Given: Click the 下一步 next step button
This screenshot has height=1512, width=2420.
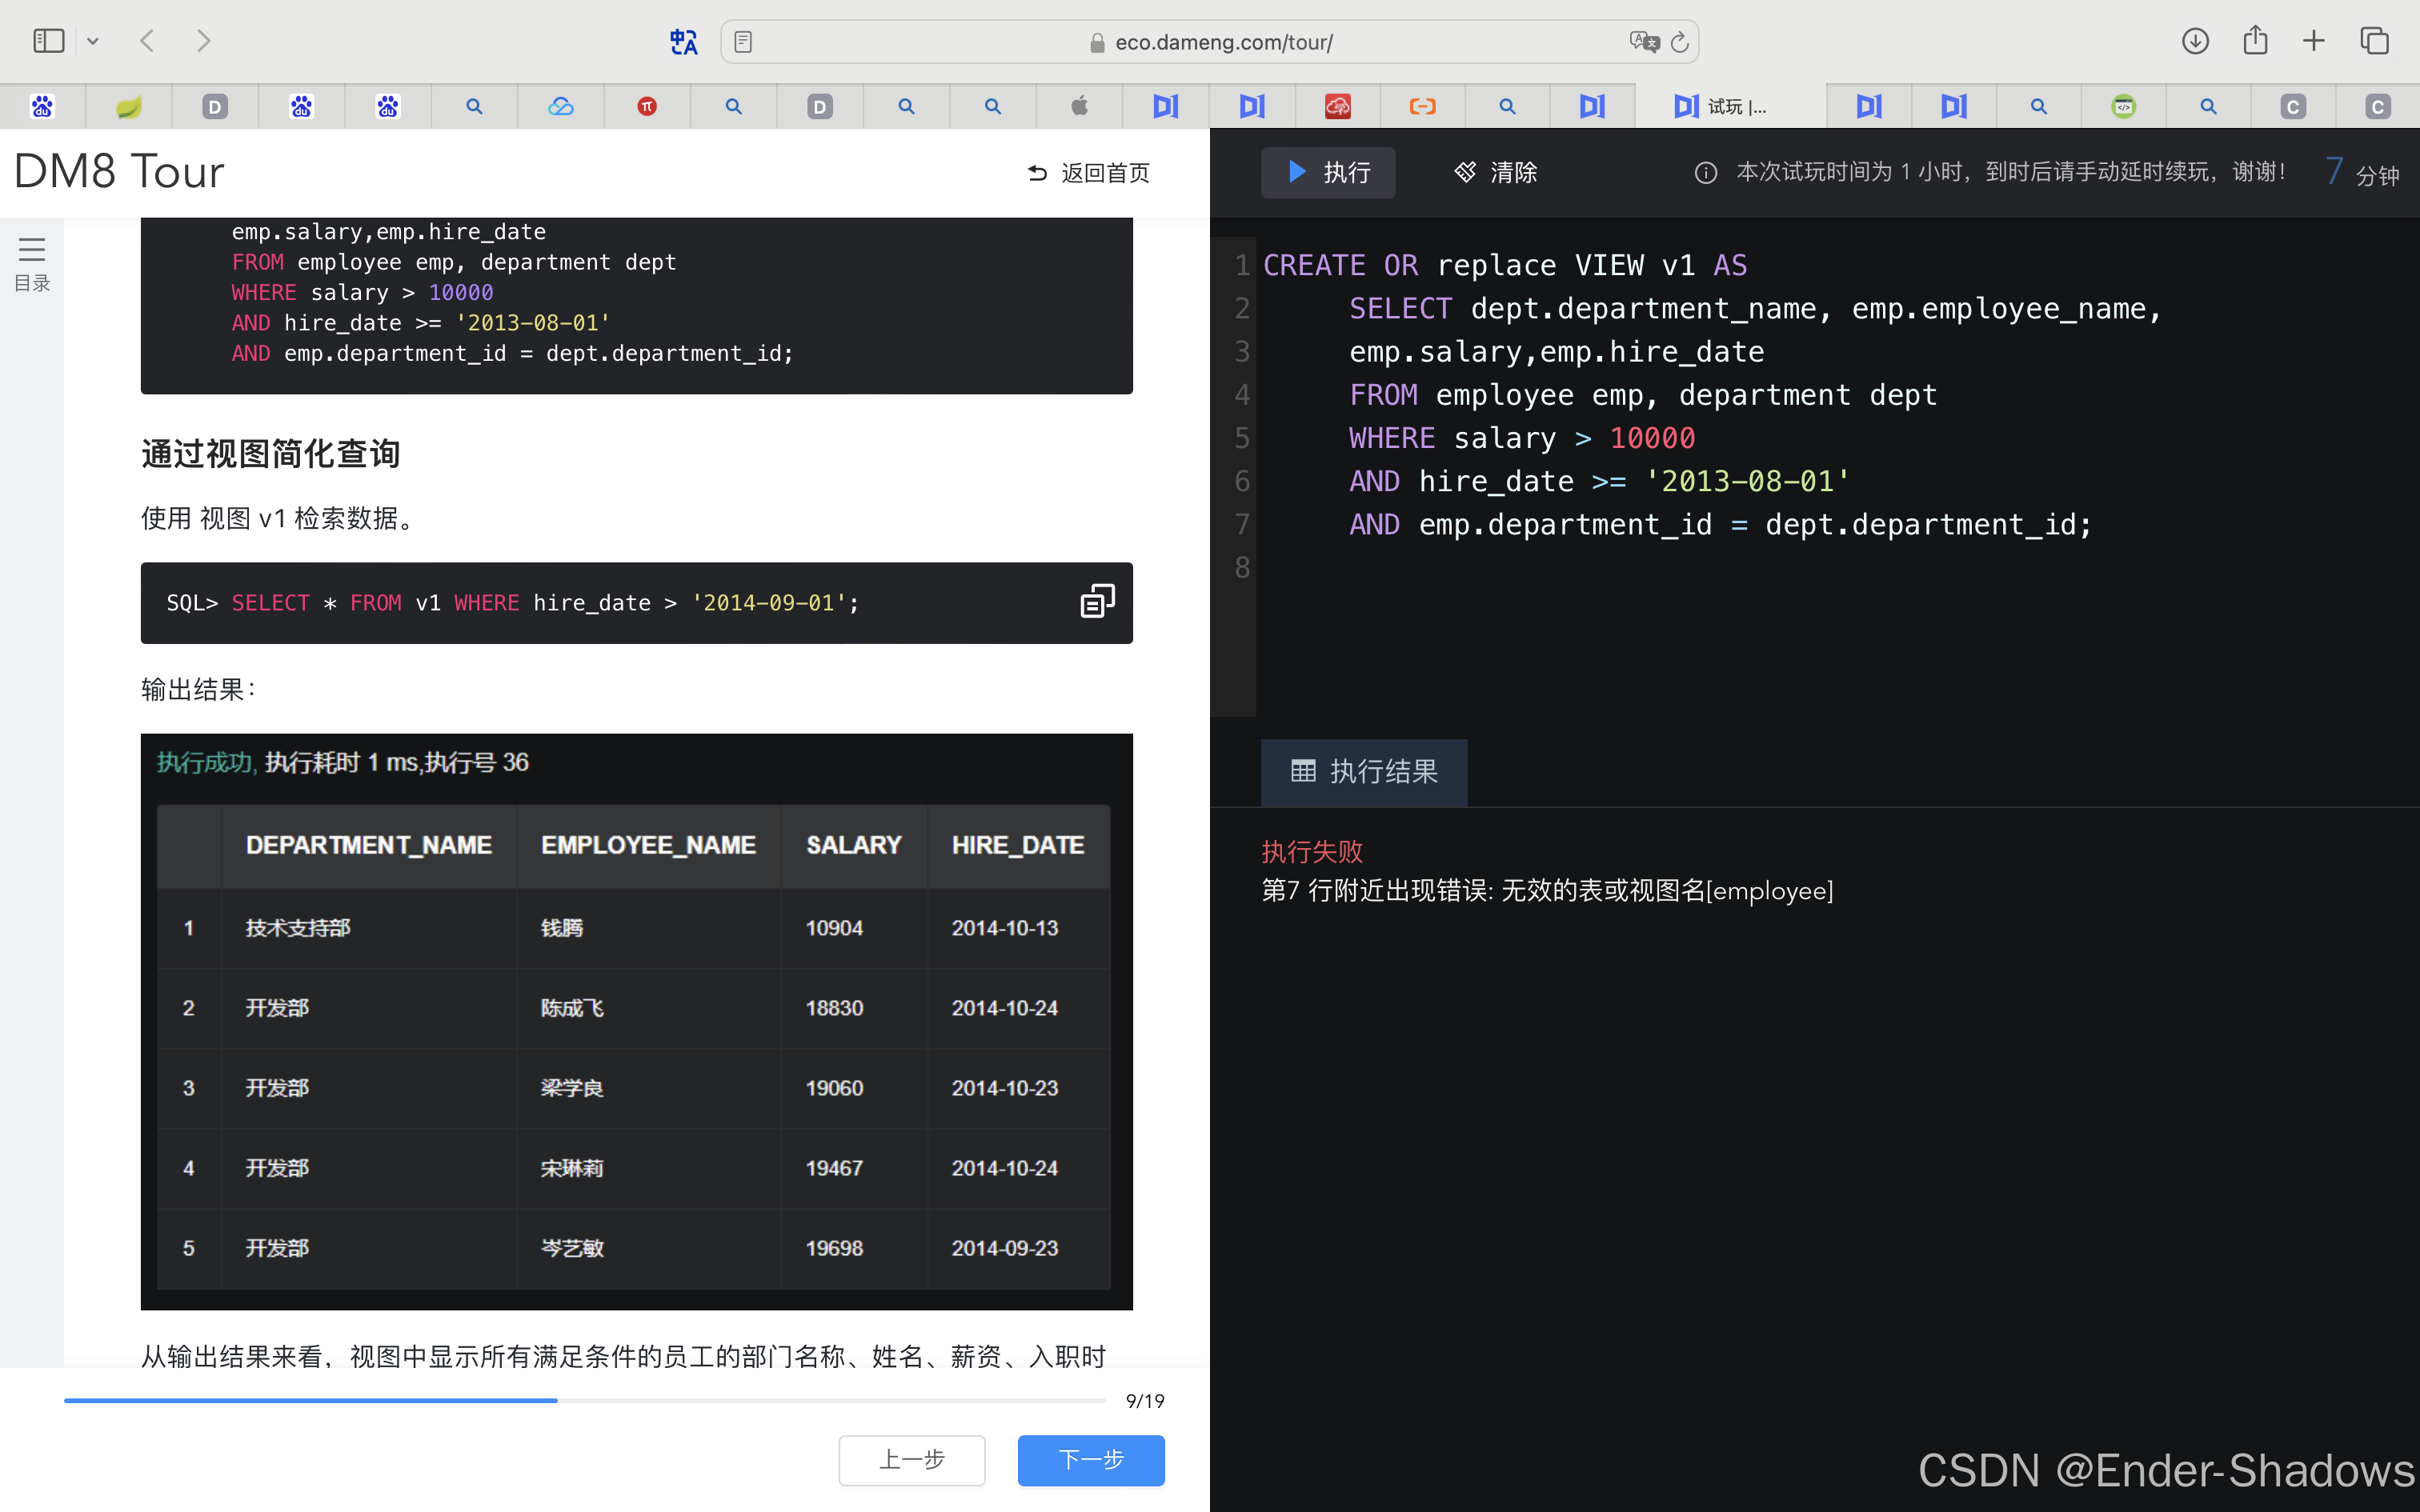Looking at the screenshot, I should click(x=1091, y=1460).
